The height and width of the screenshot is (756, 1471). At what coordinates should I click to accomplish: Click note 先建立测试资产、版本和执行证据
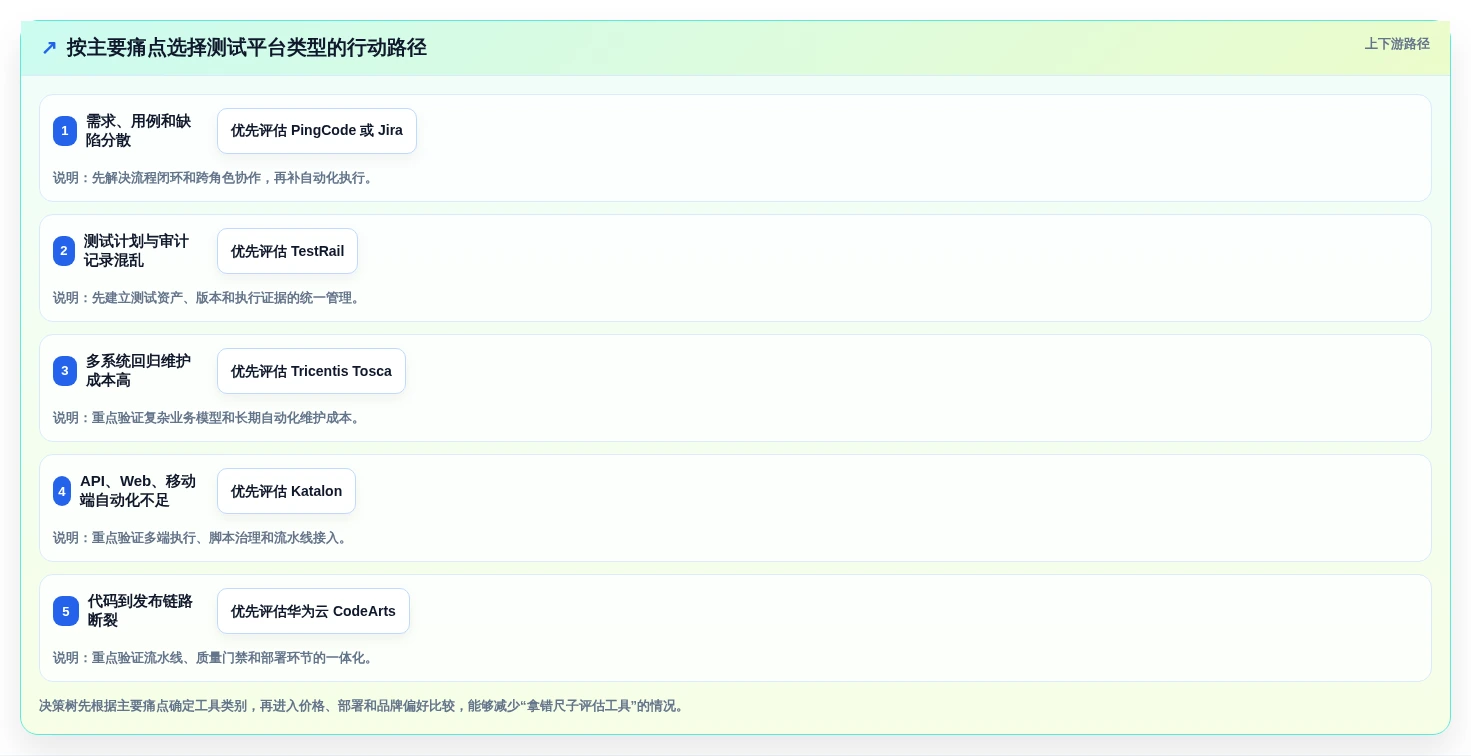click(x=208, y=298)
